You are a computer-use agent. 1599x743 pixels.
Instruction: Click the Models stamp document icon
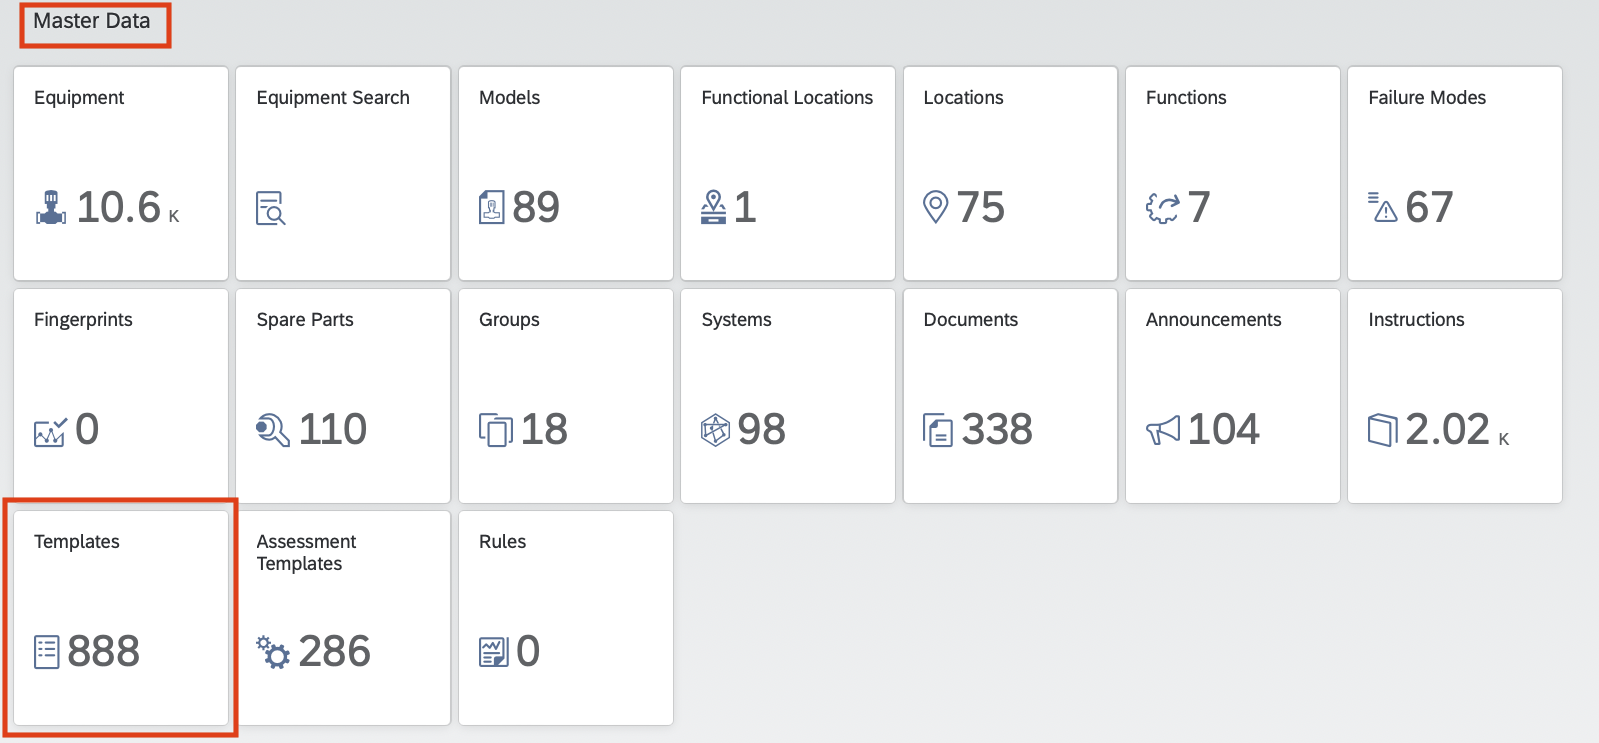pyautogui.click(x=492, y=207)
